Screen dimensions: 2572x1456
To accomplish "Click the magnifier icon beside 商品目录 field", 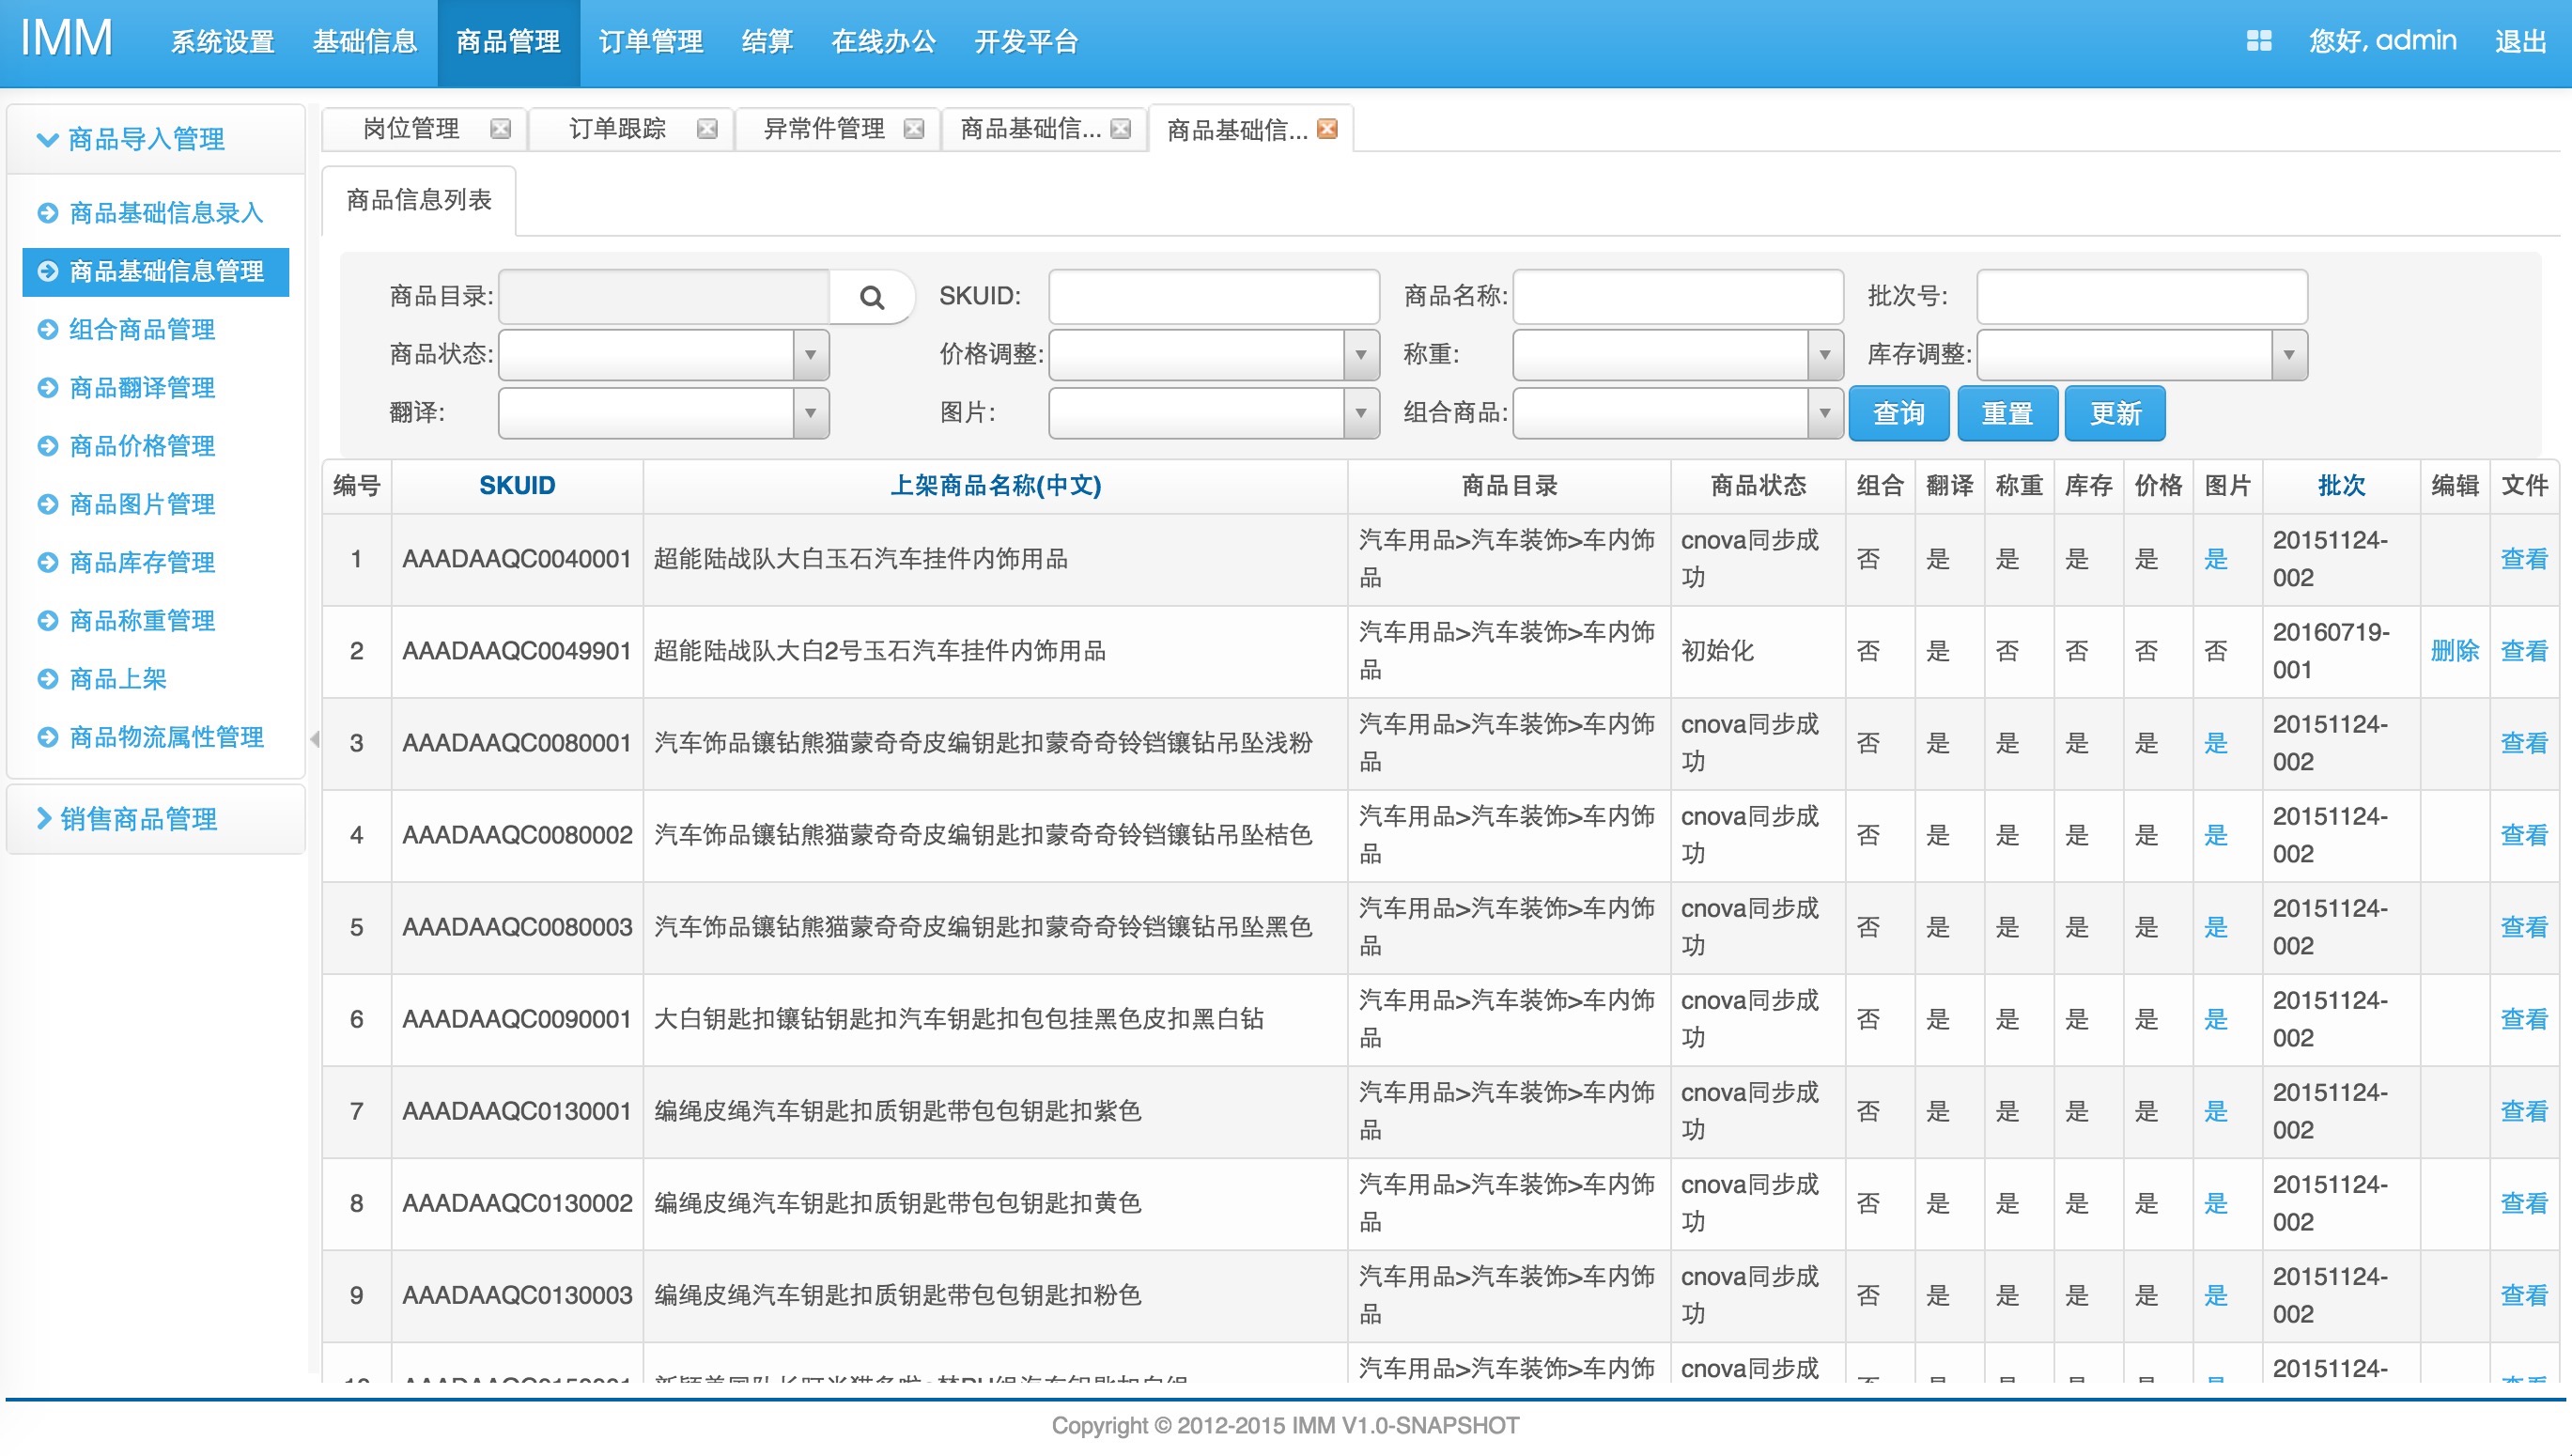I will (x=871, y=297).
